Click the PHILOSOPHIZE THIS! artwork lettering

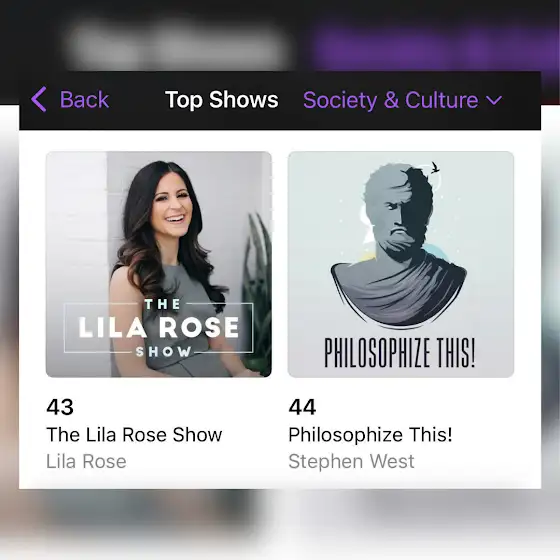400,353
